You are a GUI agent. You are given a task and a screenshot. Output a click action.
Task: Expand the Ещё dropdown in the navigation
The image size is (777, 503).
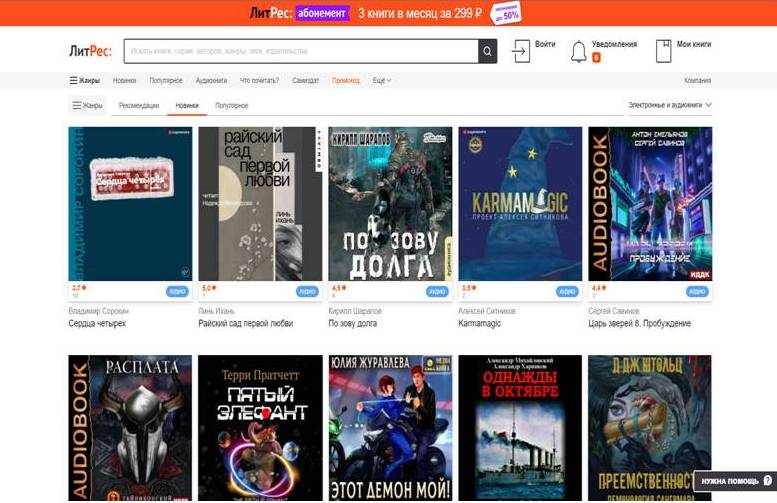[x=382, y=80]
